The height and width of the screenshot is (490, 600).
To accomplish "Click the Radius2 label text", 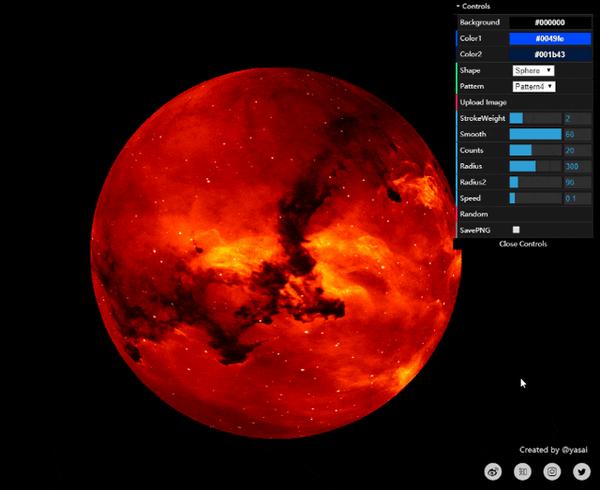I will (x=473, y=182).
